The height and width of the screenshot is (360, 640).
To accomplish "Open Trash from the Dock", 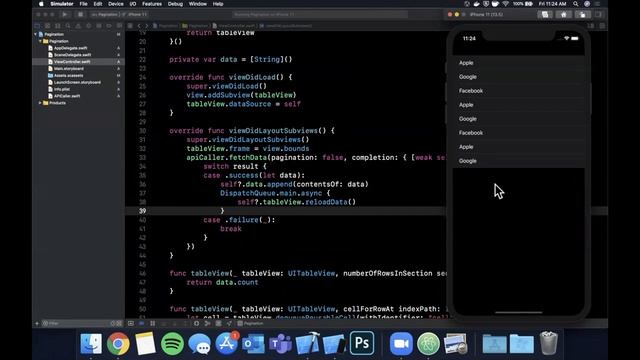I will [549, 343].
